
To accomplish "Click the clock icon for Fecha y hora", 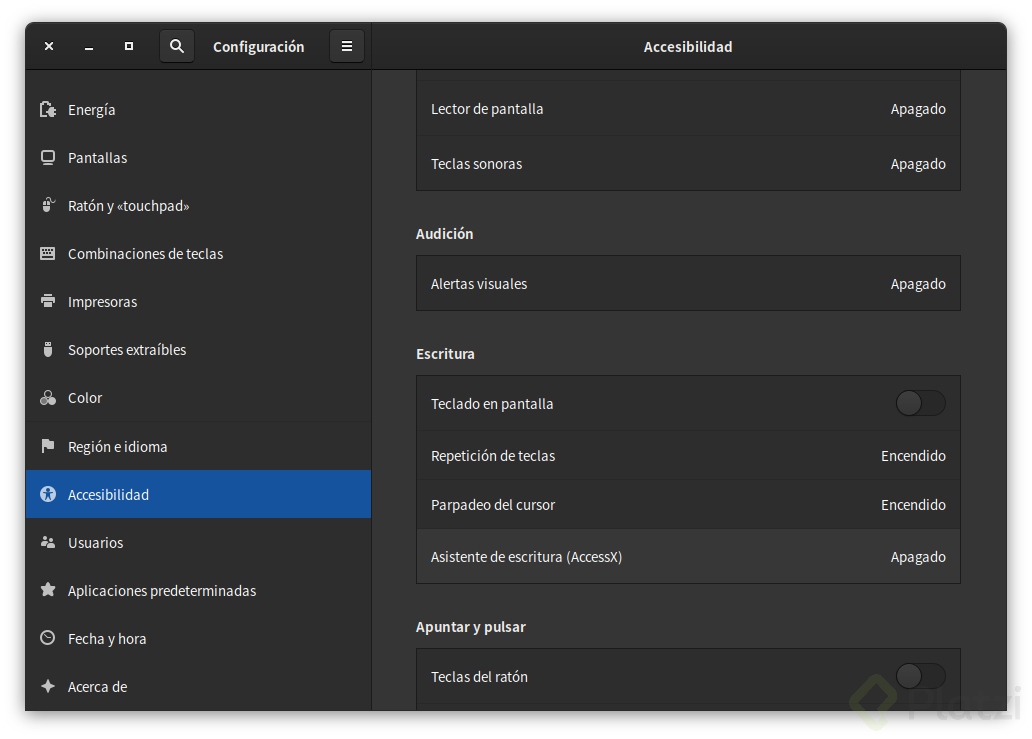I will 47,638.
